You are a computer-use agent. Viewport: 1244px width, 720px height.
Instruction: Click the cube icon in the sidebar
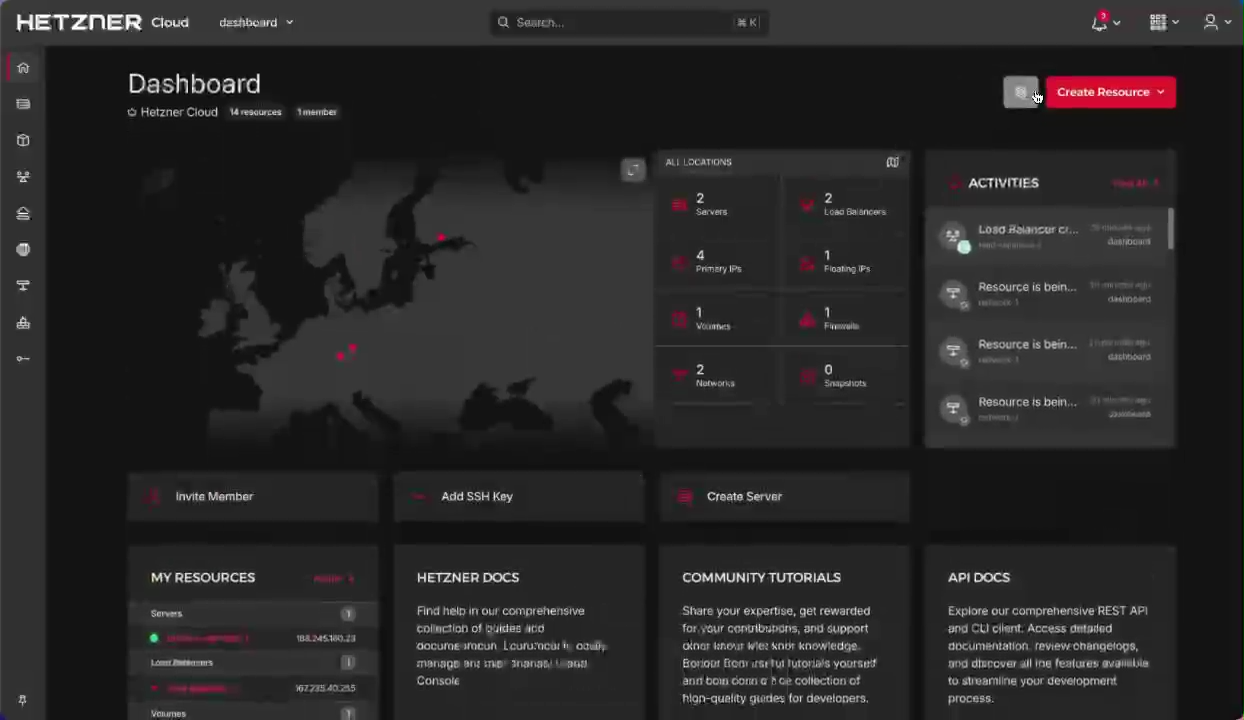(23, 141)
